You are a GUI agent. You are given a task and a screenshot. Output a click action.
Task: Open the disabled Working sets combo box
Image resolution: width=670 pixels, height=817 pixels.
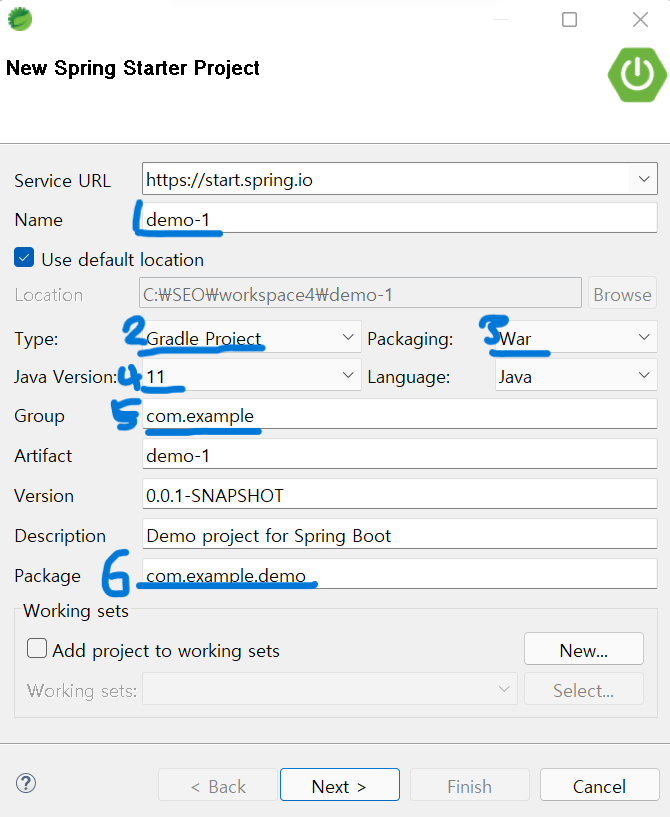330,689
